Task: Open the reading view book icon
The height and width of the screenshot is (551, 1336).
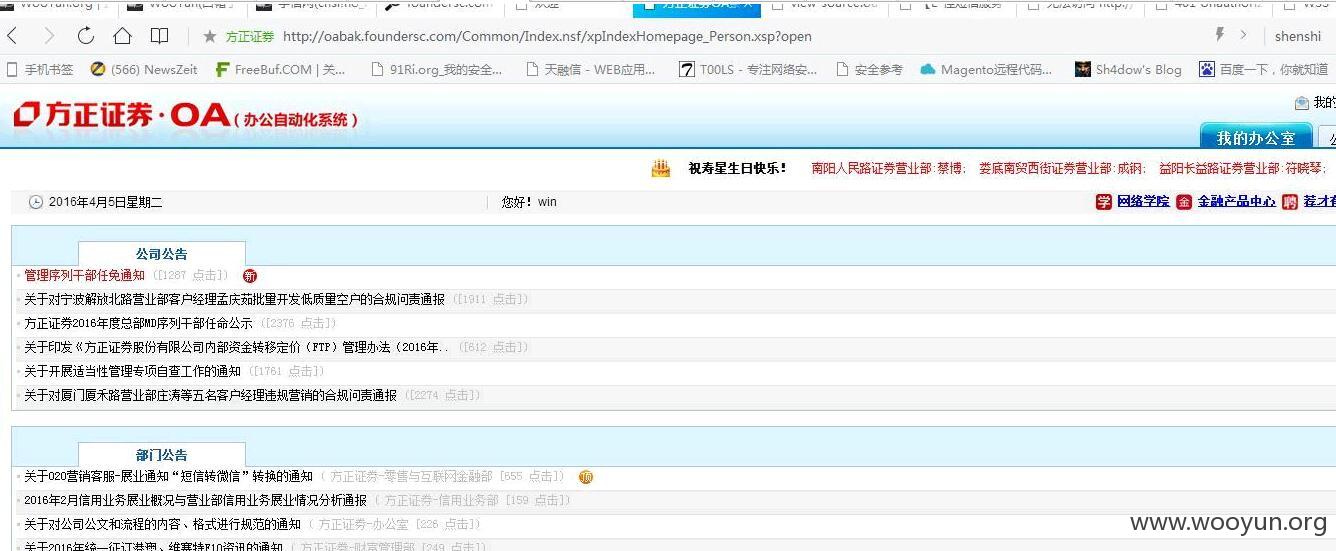Action: 159,36
